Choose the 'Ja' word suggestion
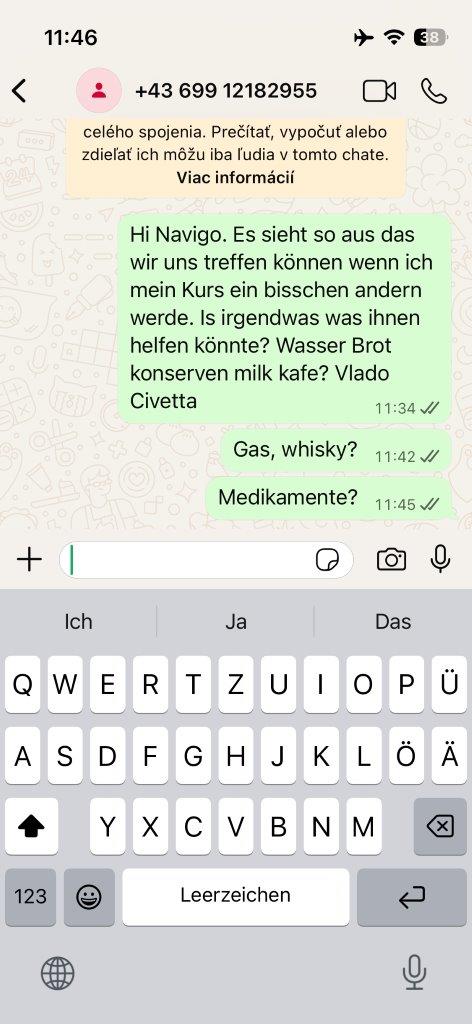Screen dimensions: 472x1024 coord(236,621)
